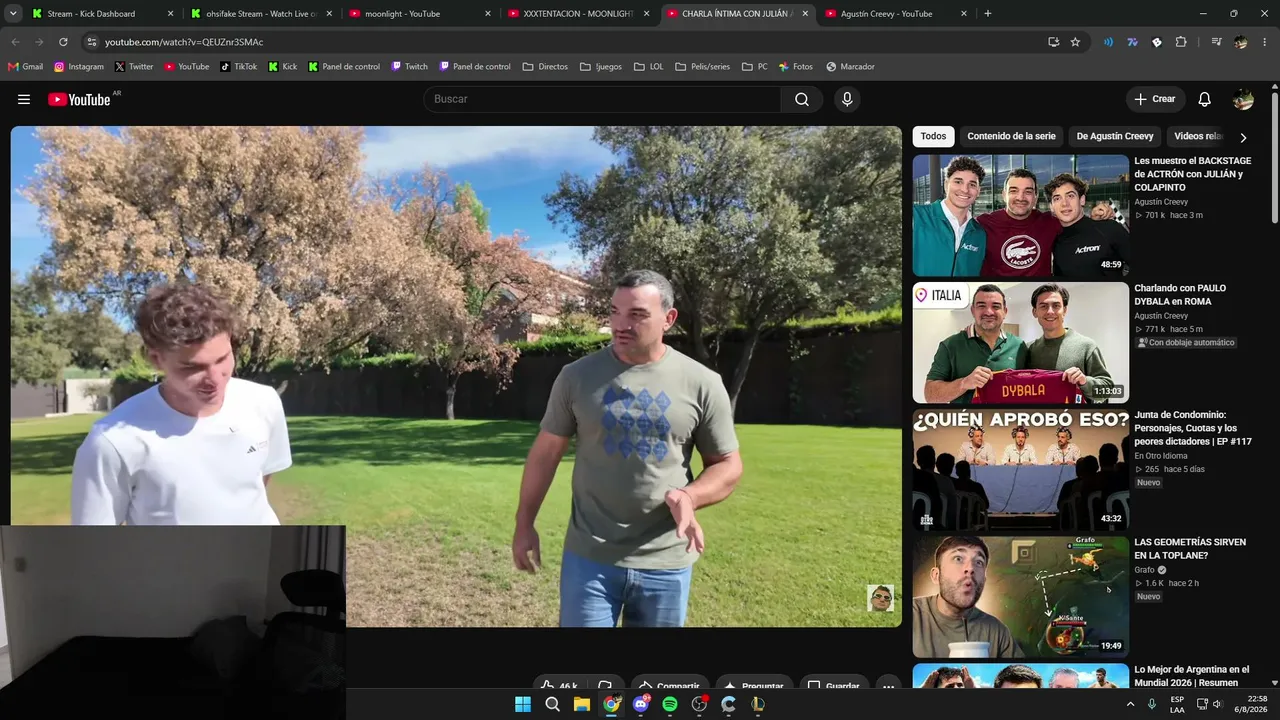Expand the !juegos bookmark folder
This screenshot has width=1280, height=720.
point(601,67)
